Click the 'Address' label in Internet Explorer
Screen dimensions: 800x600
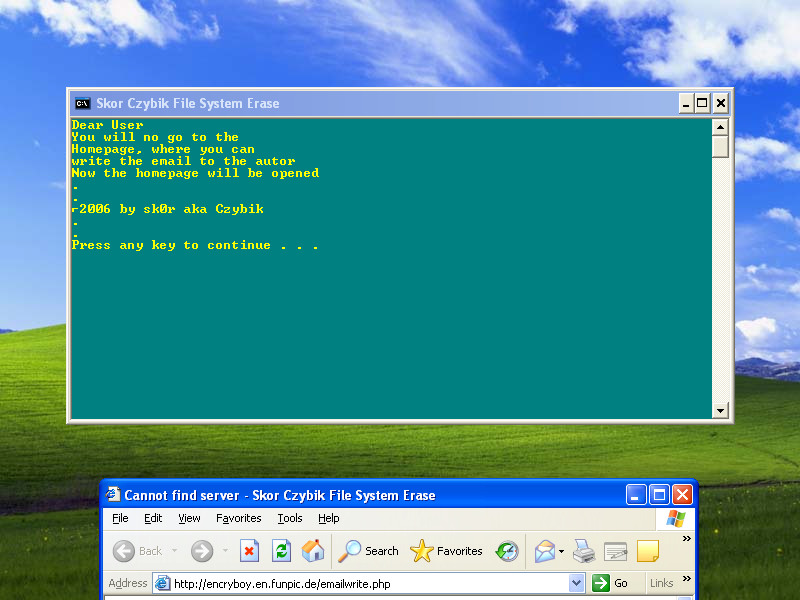pyautogui.click(x=128, y=583)
